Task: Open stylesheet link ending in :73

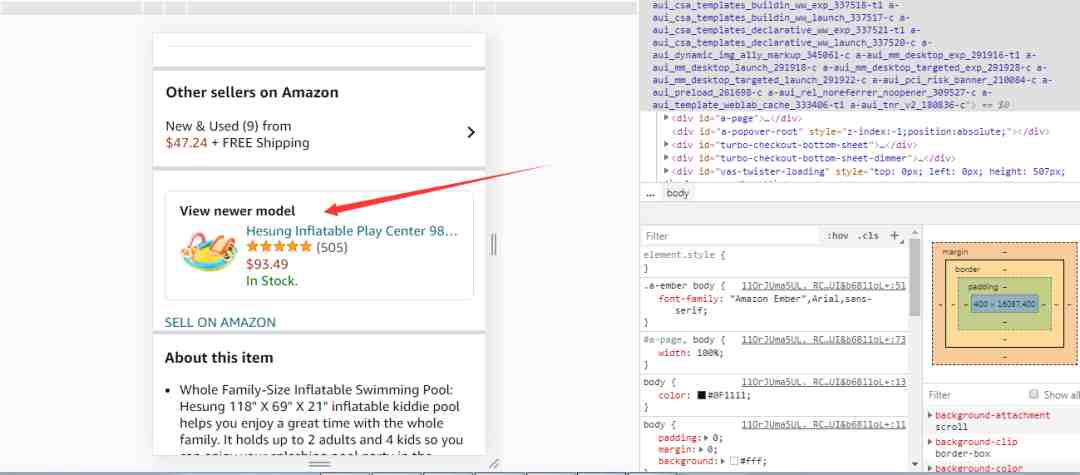Action: click(823, 340)
